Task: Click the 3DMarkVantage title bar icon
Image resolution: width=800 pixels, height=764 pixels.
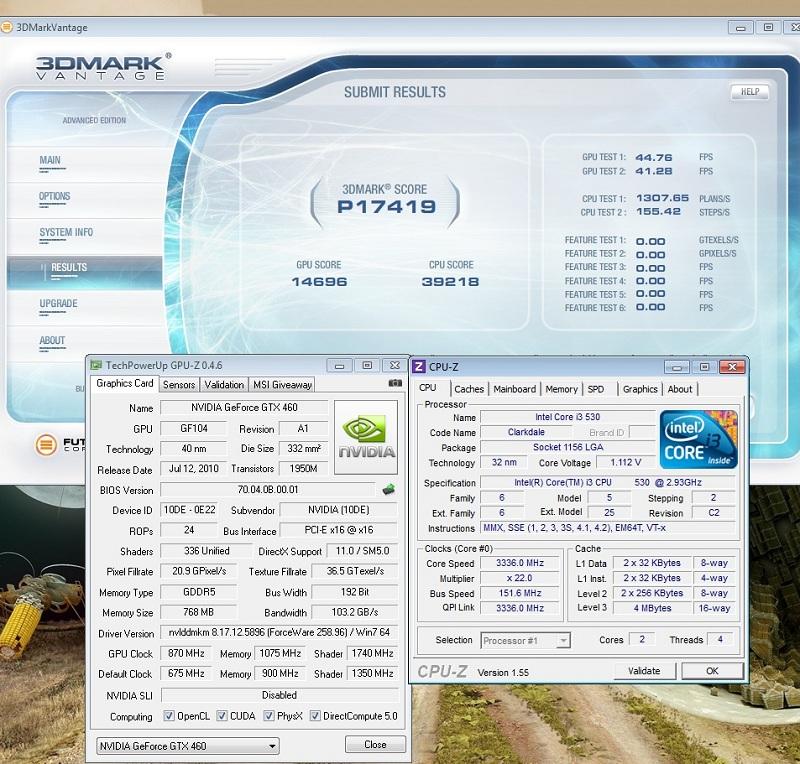Action: [6, 27]
